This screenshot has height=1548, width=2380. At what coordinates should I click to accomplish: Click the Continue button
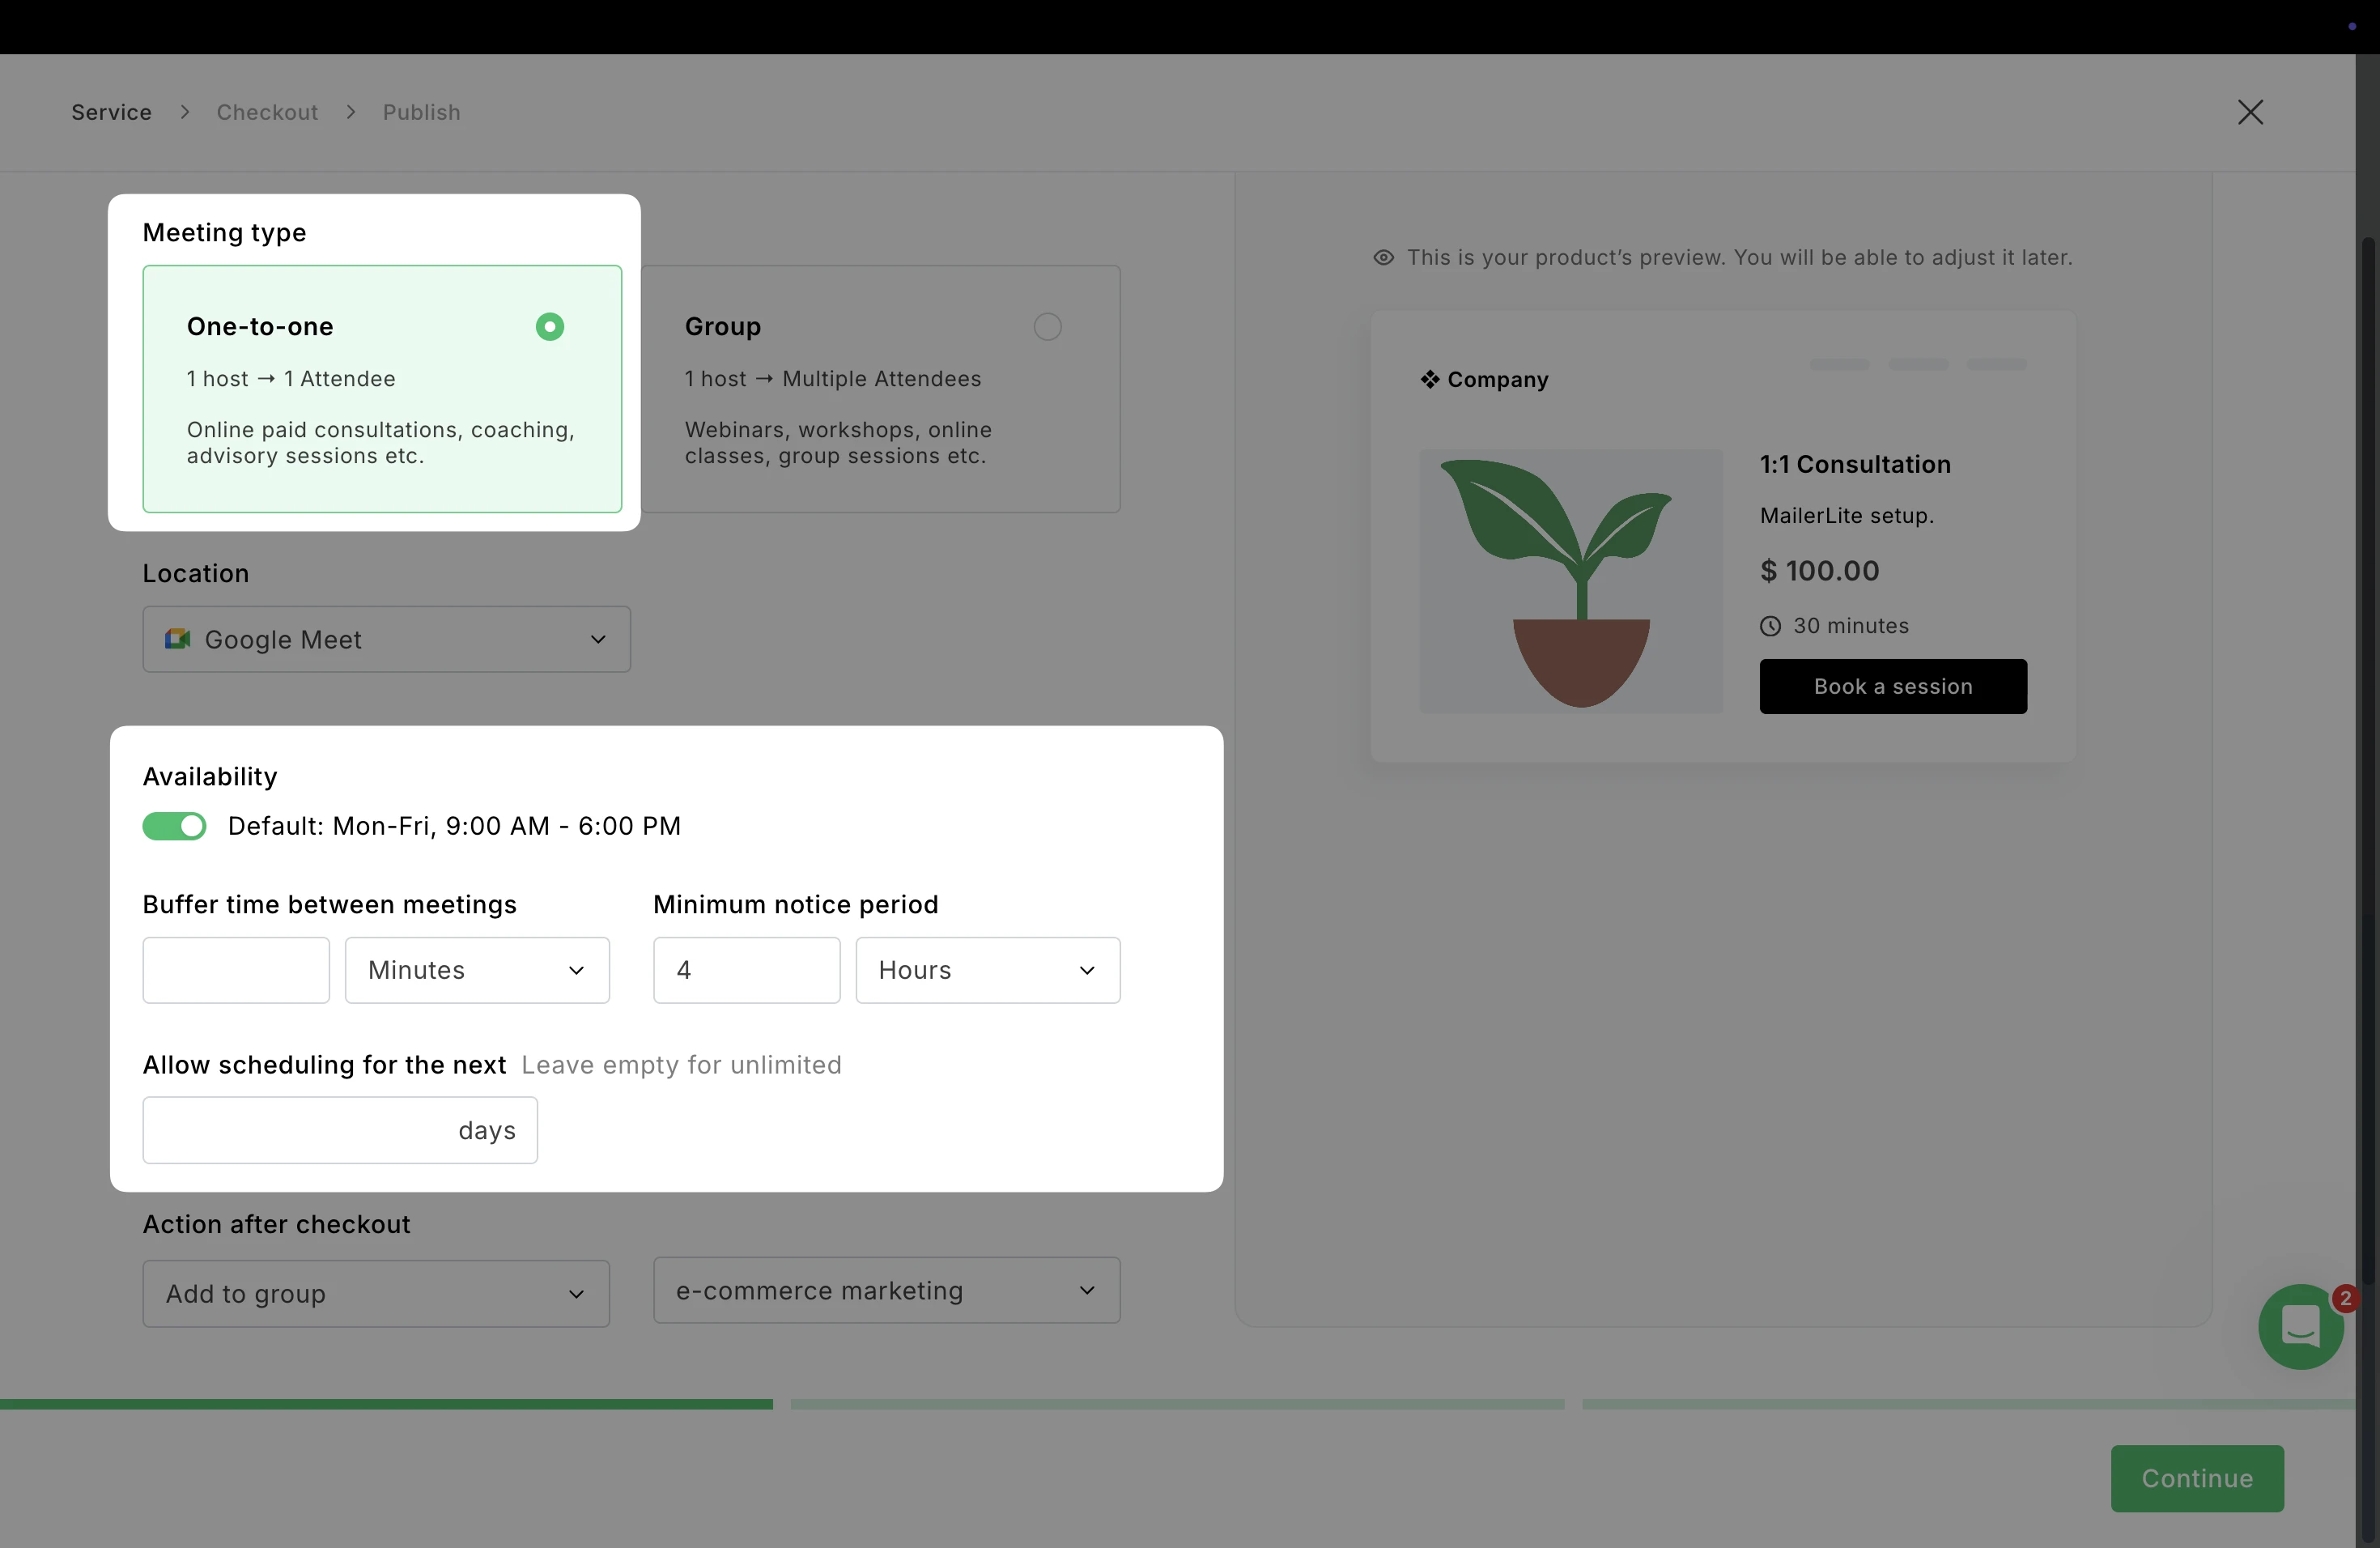[x=2196, y=1478]
